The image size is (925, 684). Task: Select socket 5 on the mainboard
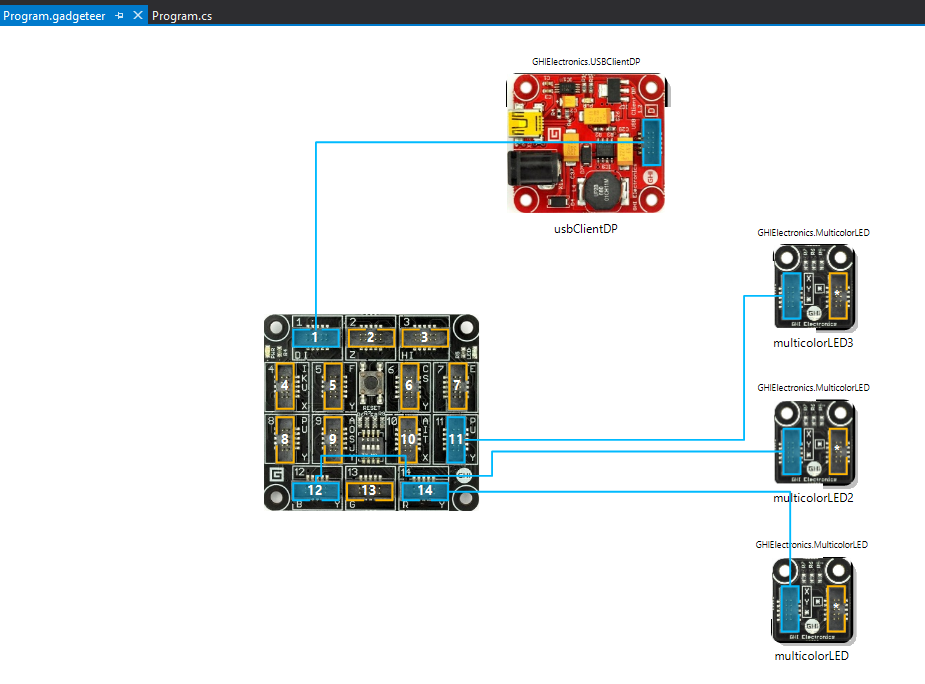333,385
